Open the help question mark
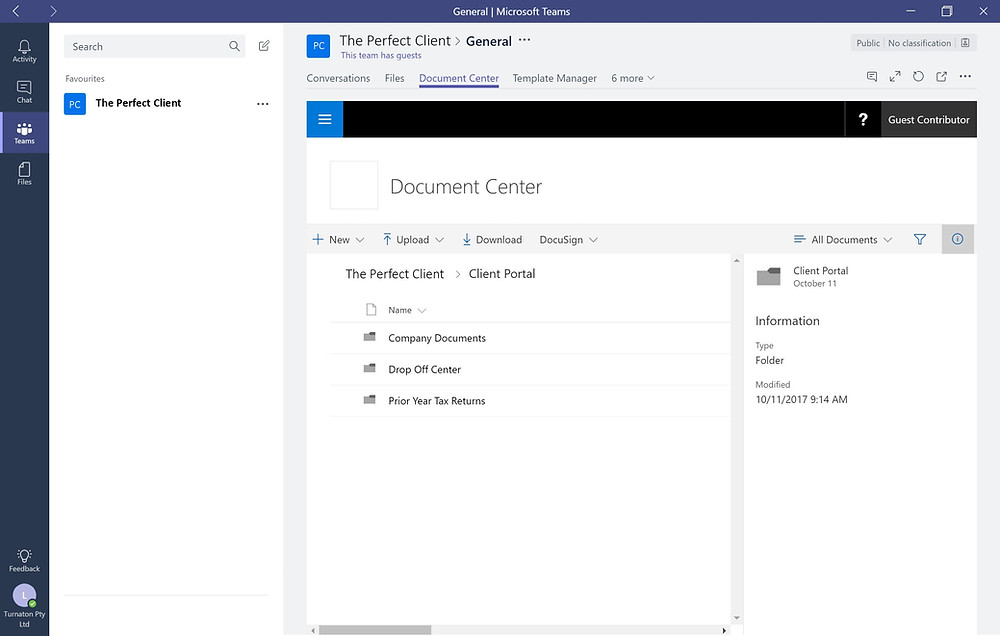The height and width of the screenshot is (636, 1000). coord(863,119)
